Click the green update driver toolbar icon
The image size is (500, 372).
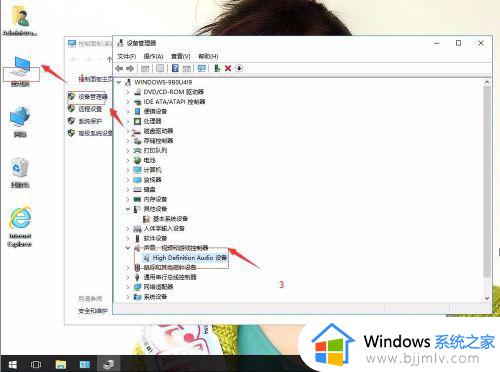217,69
